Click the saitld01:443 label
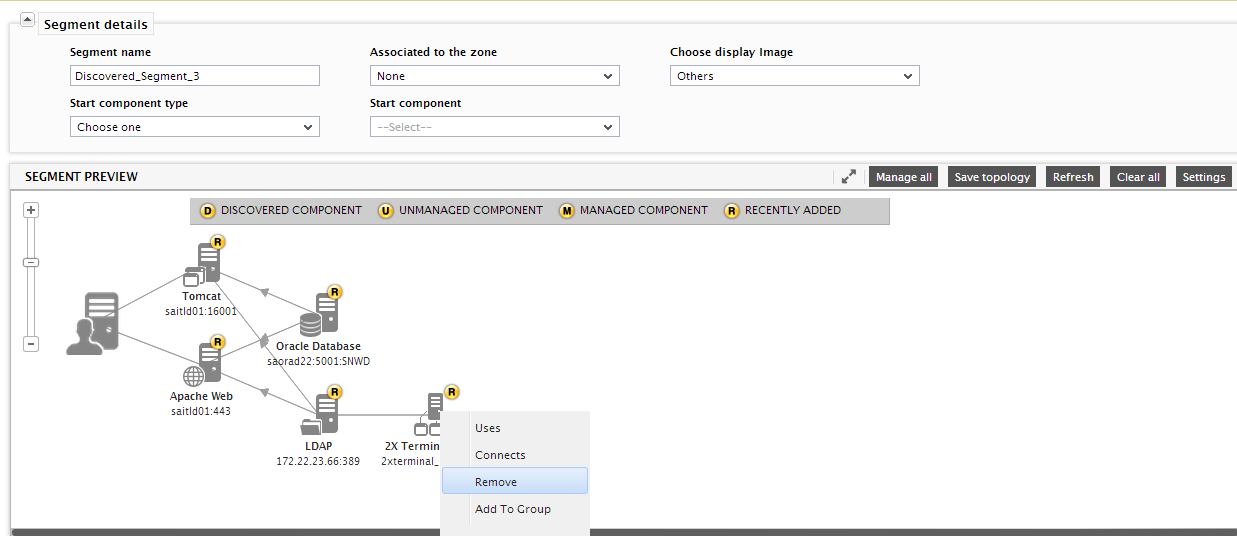Screen dimensions: 1237x536 [201, 411]
